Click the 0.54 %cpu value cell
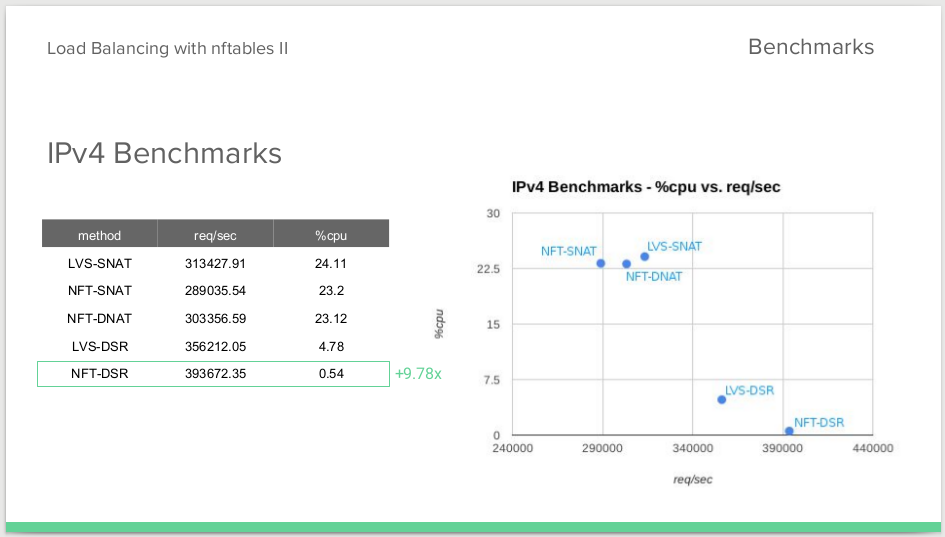Viewport: 945px width, 537px height. (331, 374)
